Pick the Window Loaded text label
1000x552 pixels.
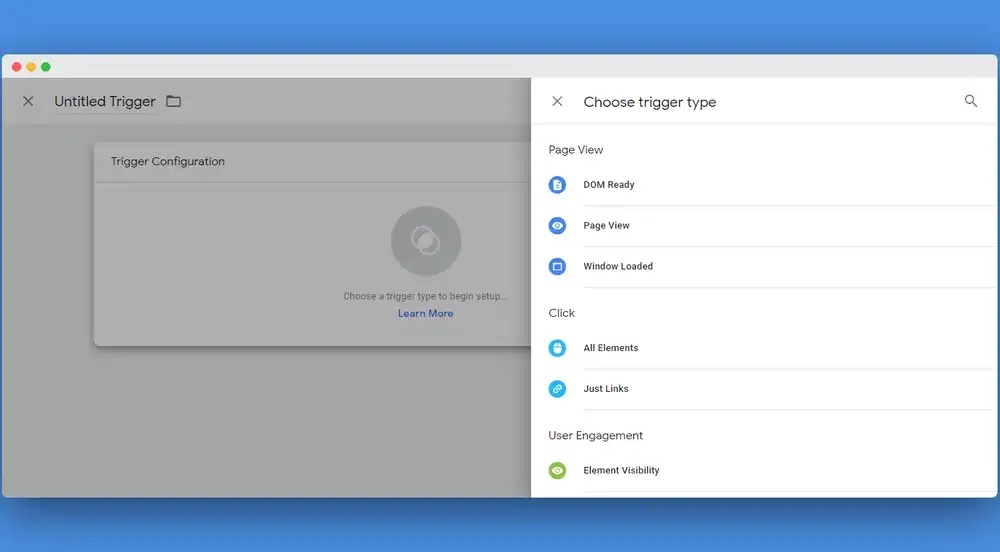[618, 267]
